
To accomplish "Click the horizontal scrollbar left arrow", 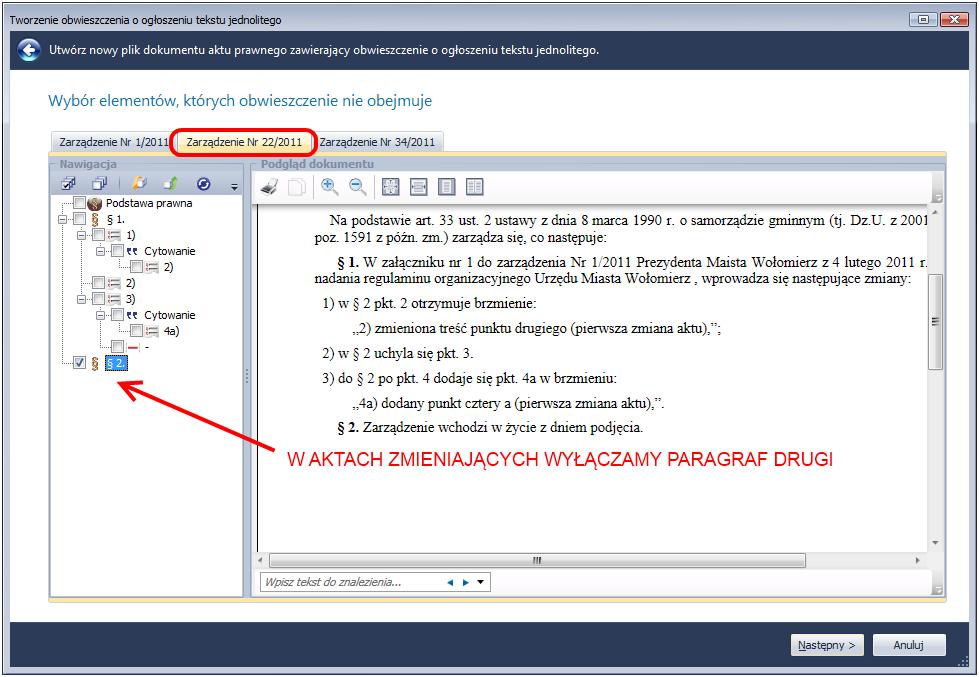I will point(260,561).
